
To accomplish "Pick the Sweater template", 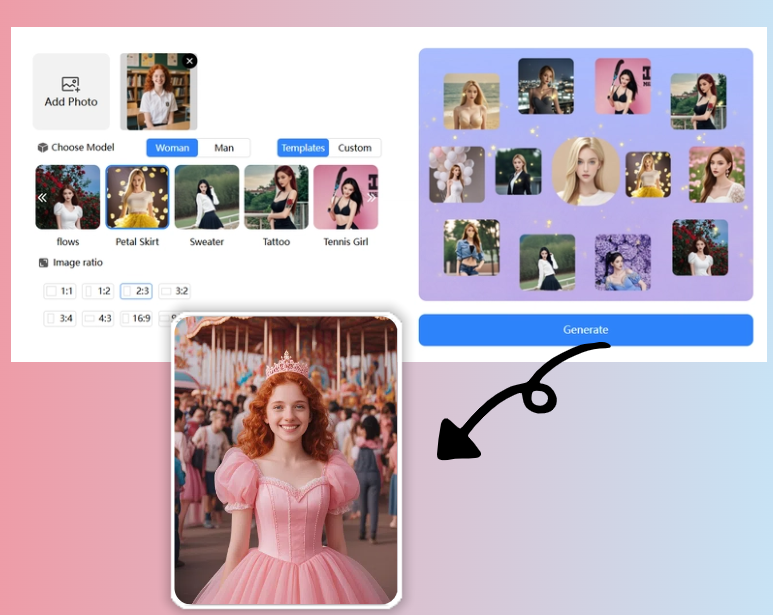I will pyautogui.click(x=207, y=197).
